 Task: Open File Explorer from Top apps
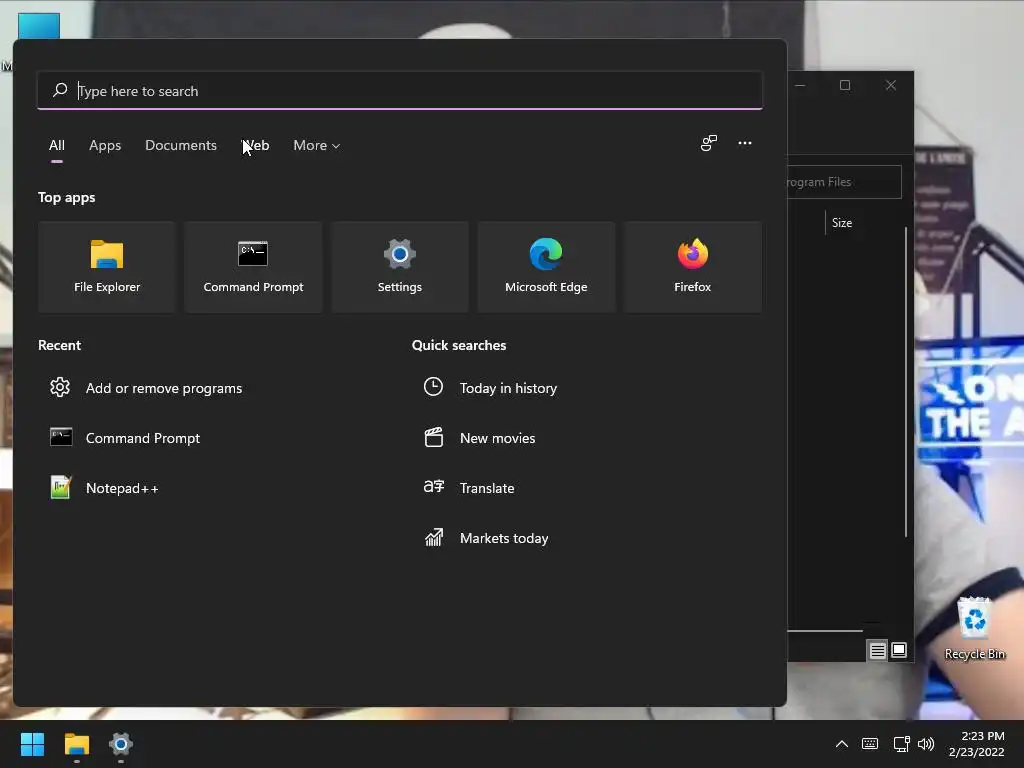(106, 266)
